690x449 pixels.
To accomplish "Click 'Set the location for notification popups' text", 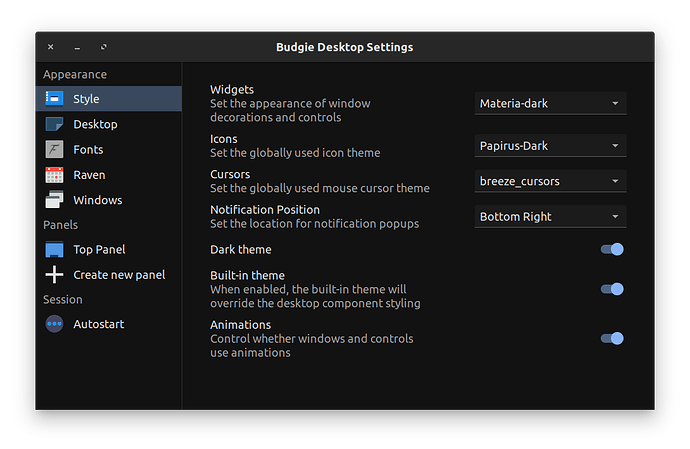I will click(x=314, y=224).
